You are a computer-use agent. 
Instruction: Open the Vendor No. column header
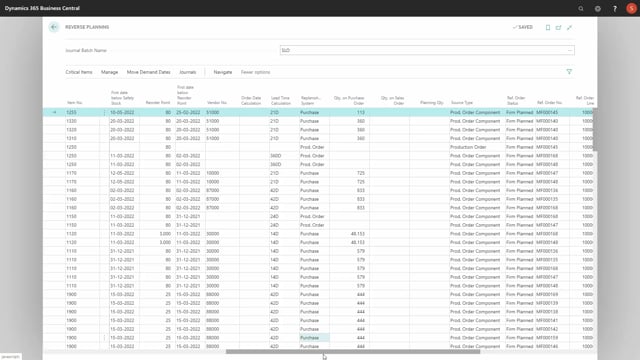click(217, 103)
